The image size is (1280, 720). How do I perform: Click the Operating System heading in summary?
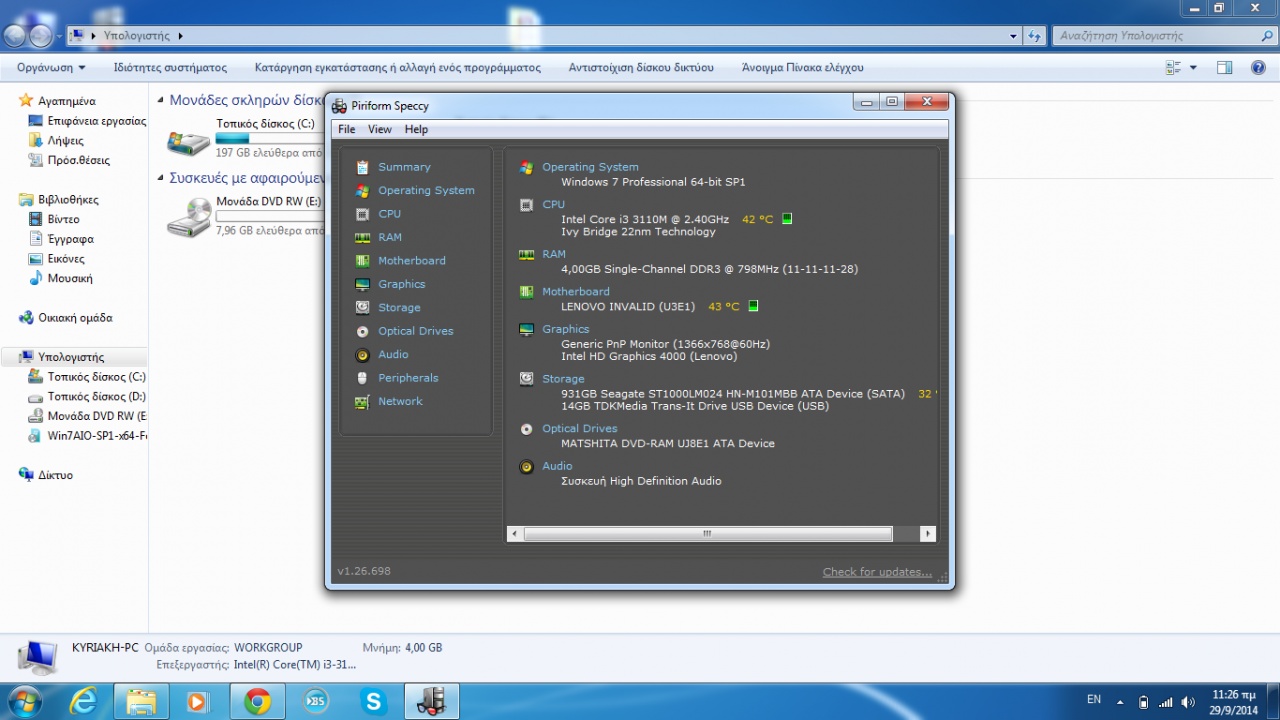click(x=590, y=167)
